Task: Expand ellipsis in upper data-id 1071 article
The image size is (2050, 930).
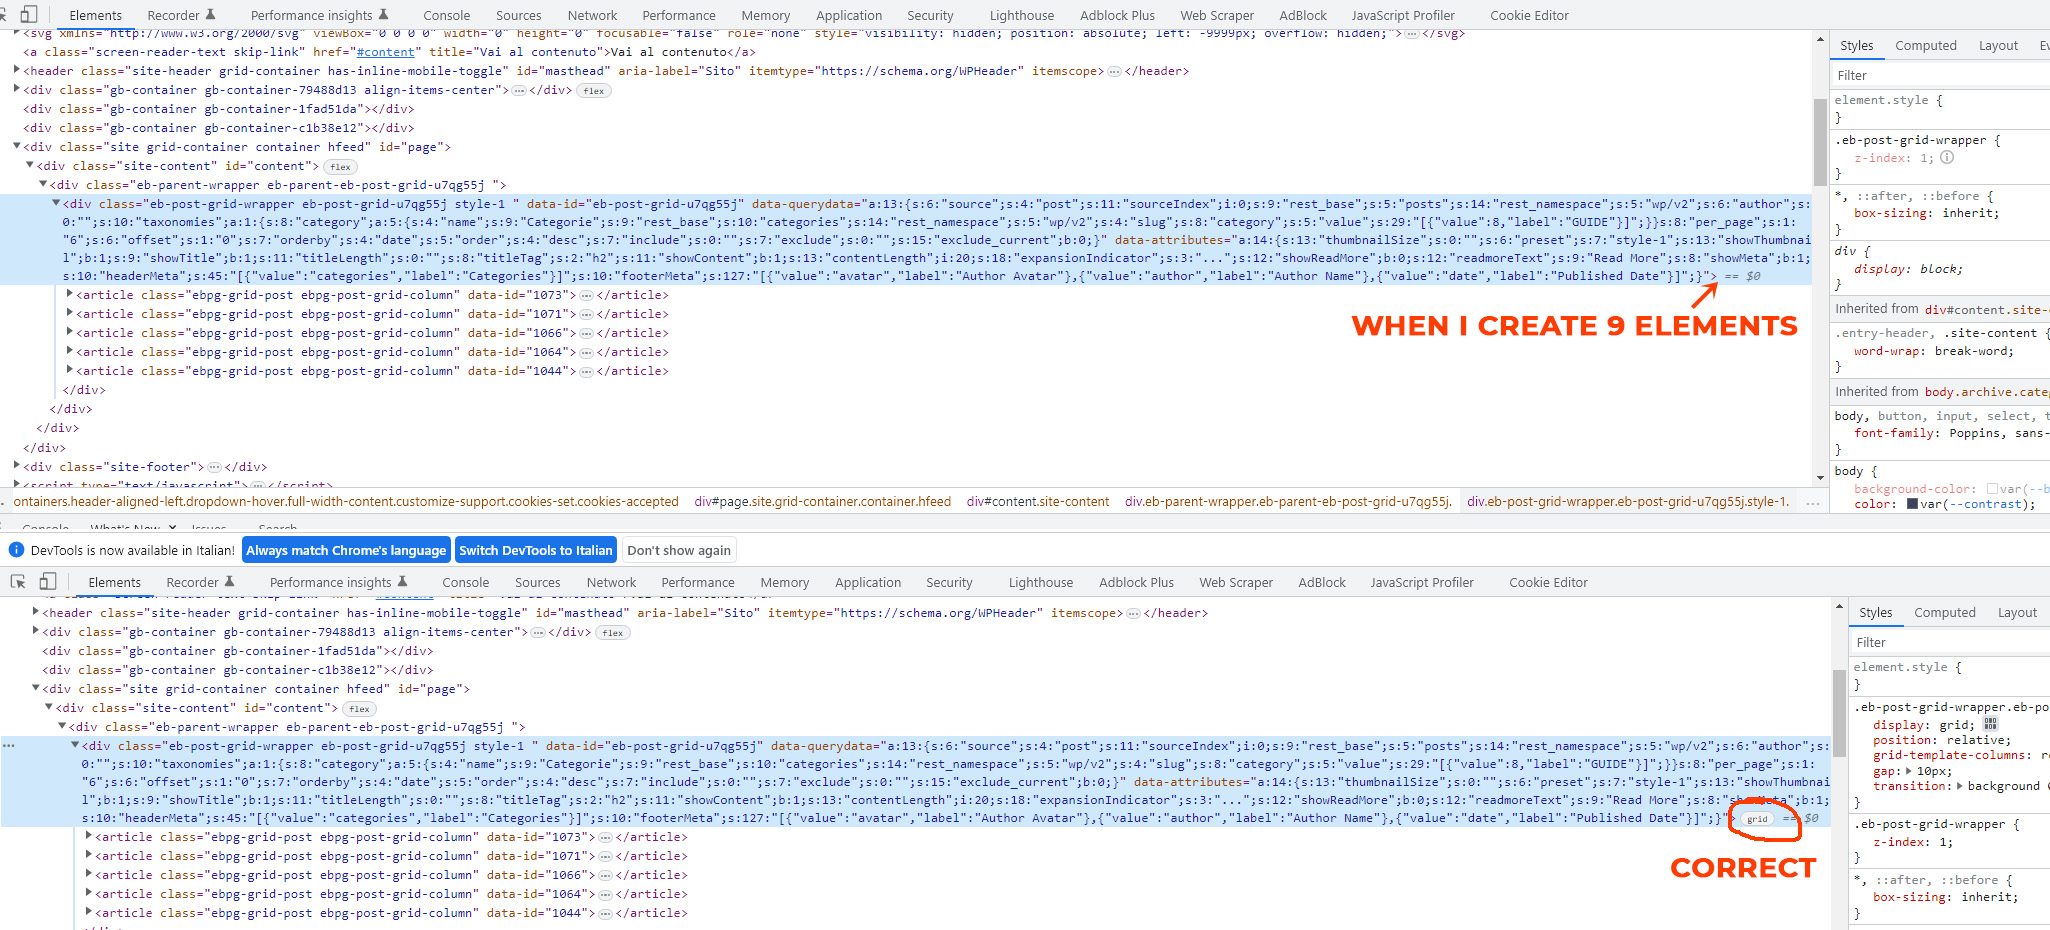Action: [x=587, y=314]
